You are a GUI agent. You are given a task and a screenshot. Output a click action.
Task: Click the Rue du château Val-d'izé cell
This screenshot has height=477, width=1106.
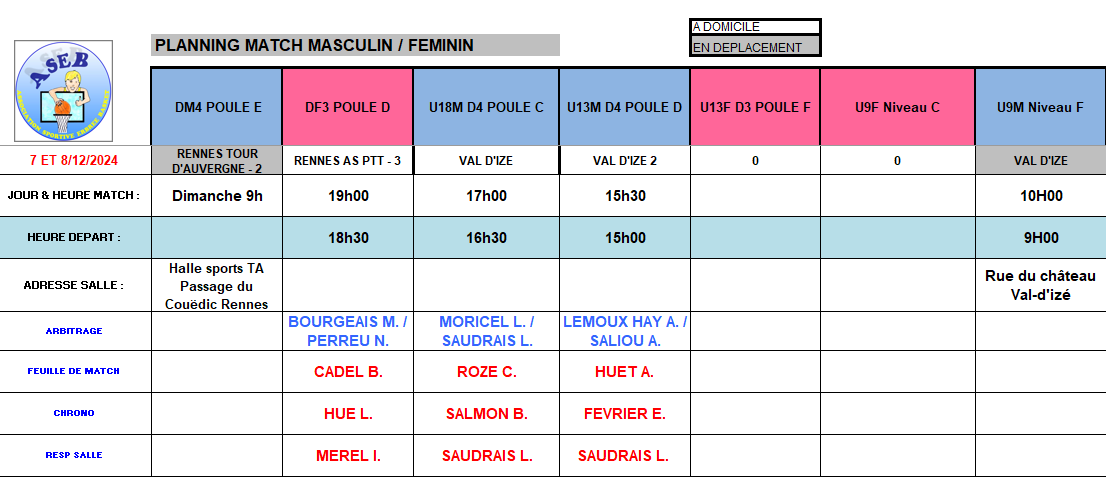1040,285
